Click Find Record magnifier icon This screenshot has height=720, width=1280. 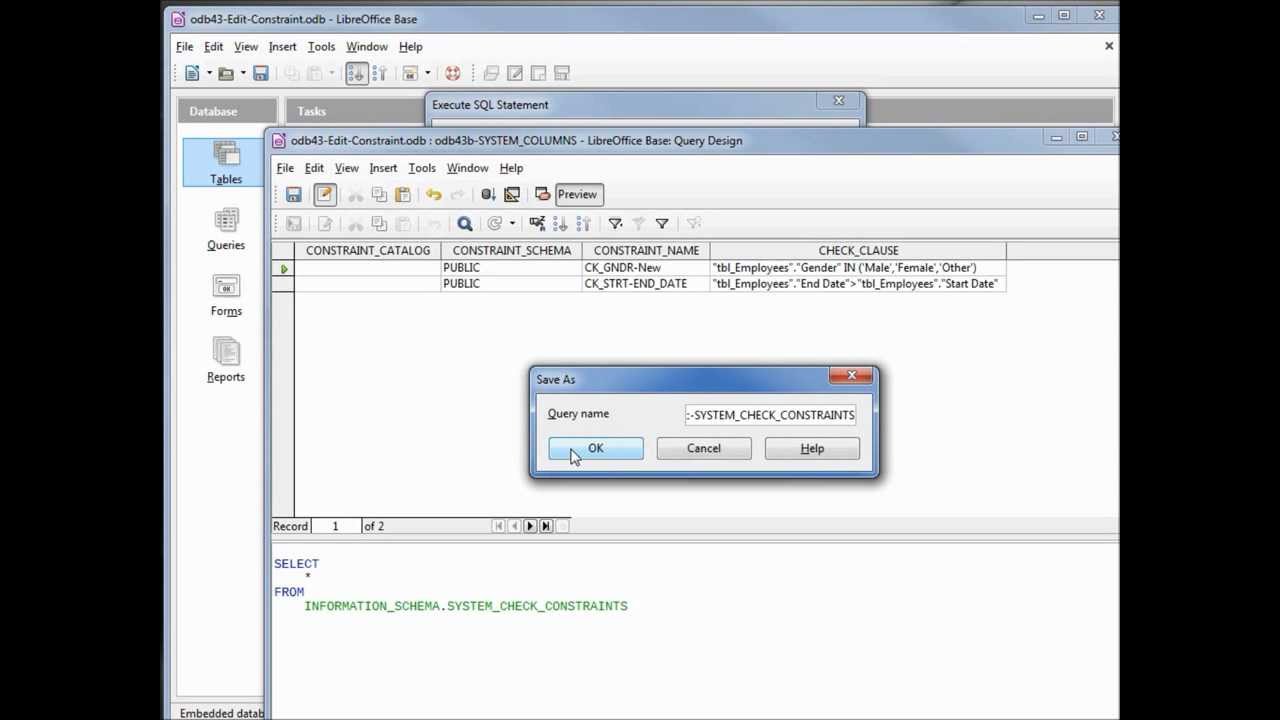click(x=464, y=224)
